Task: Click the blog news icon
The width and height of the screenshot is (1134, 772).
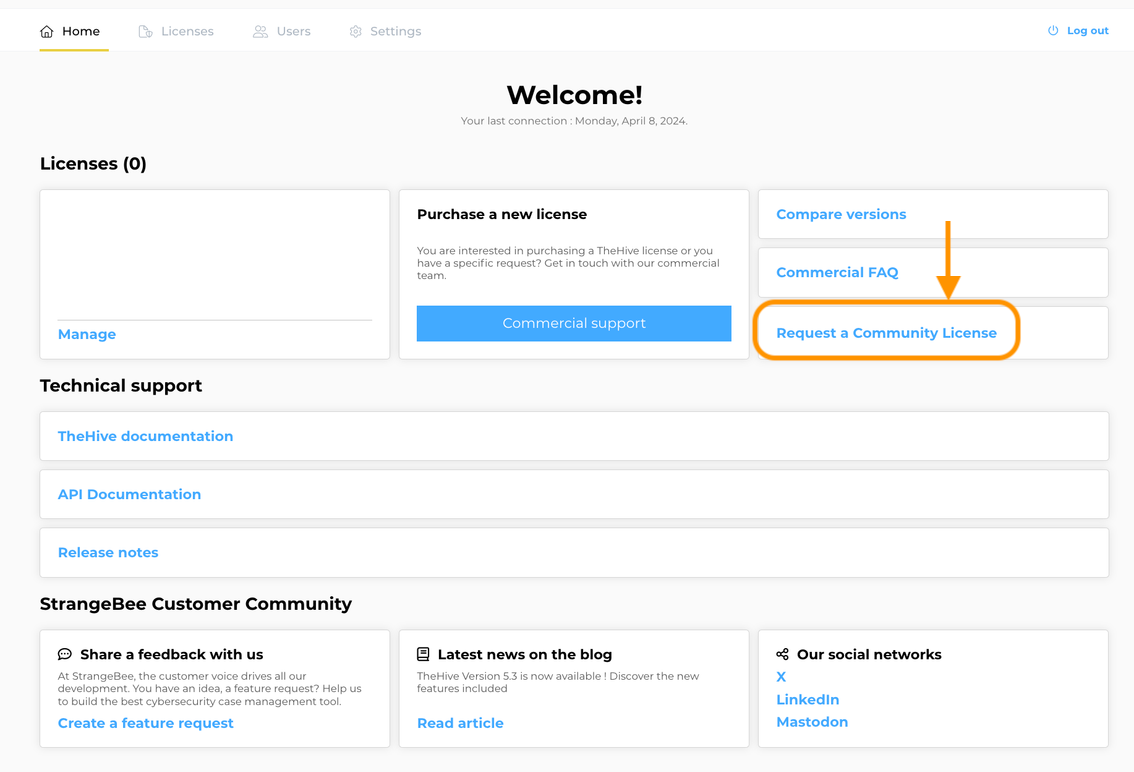Action: pos(422,653)
